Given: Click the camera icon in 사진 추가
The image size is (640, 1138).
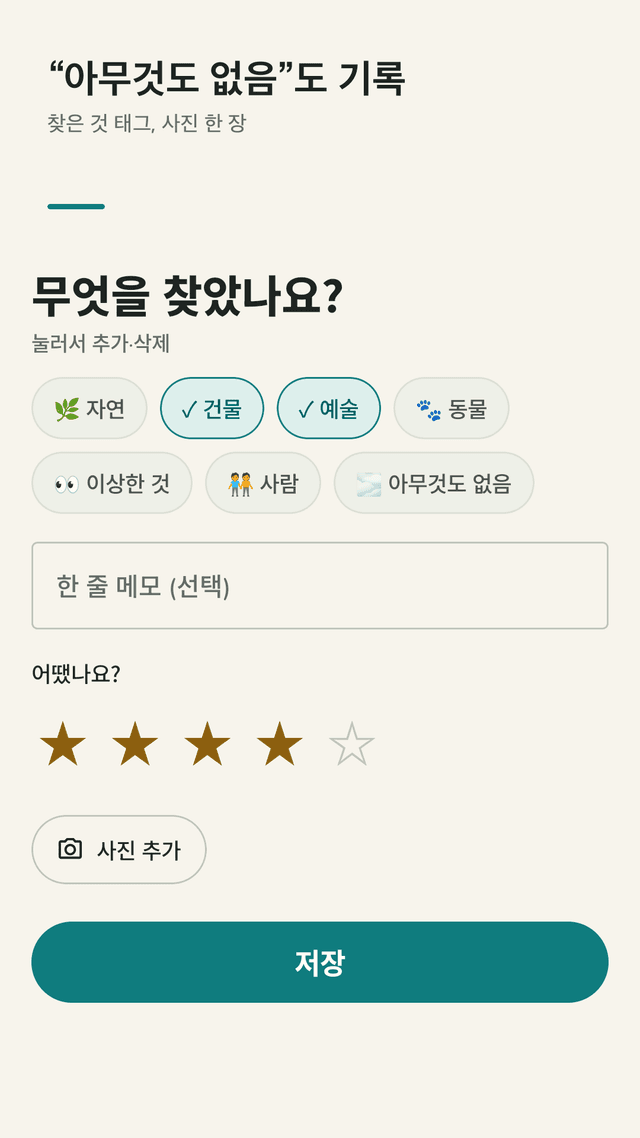Looking at the screenshot, I should [70, 848].
